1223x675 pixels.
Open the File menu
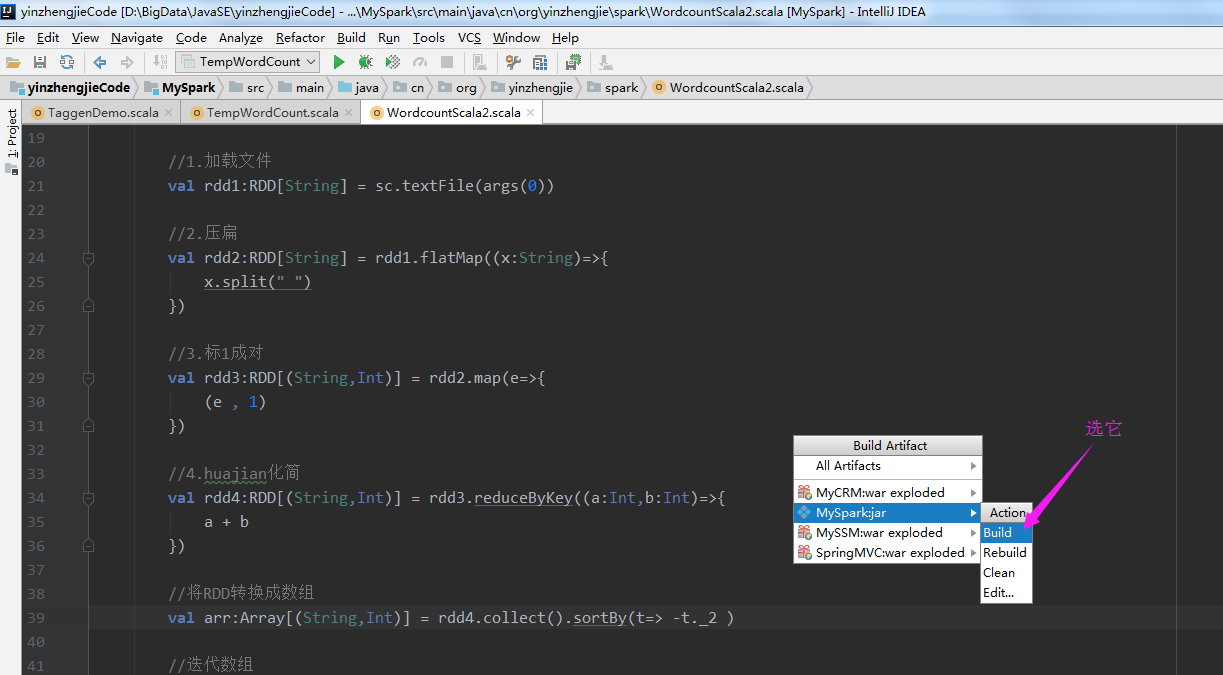(x=15, y=37)
